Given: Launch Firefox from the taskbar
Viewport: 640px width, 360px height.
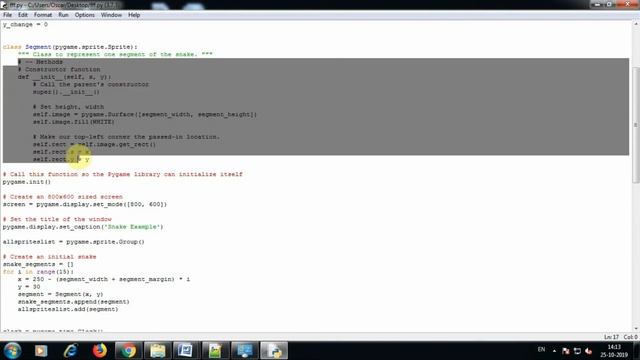Looking at the screenshot, I should pos(99,351).
